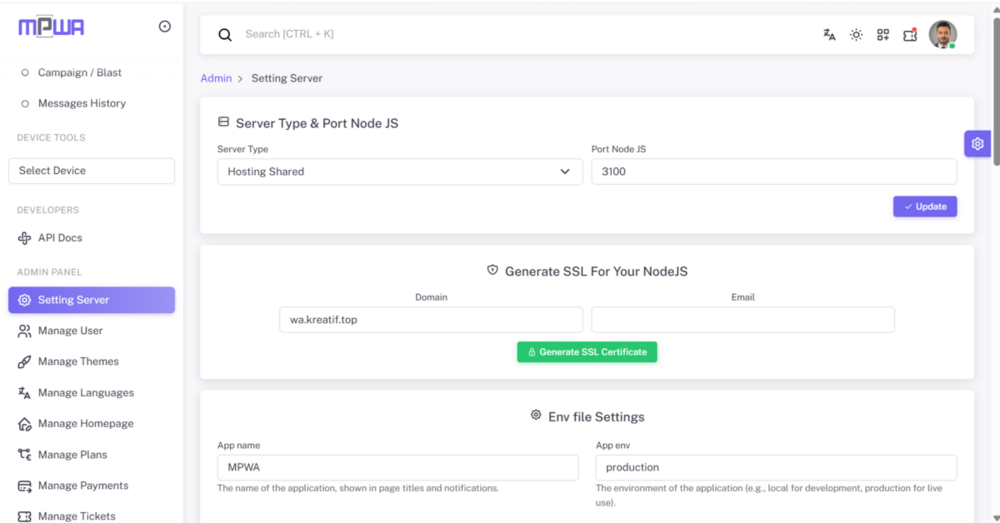
Task: Click the Manage Plans icon
Action: [24, 455]
